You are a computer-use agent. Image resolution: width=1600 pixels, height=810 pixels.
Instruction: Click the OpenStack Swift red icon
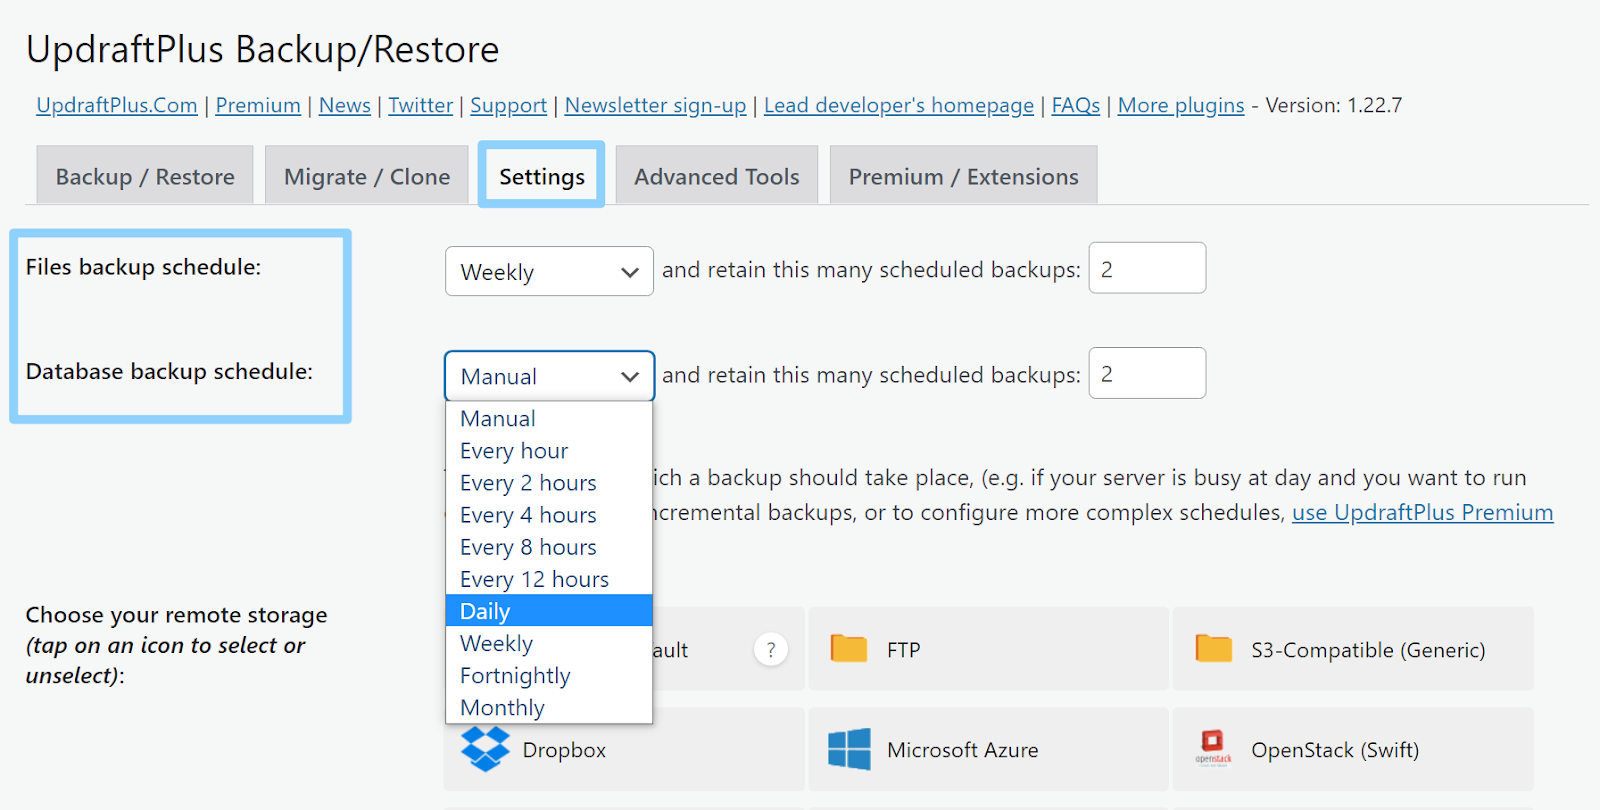pos(1212,745)
